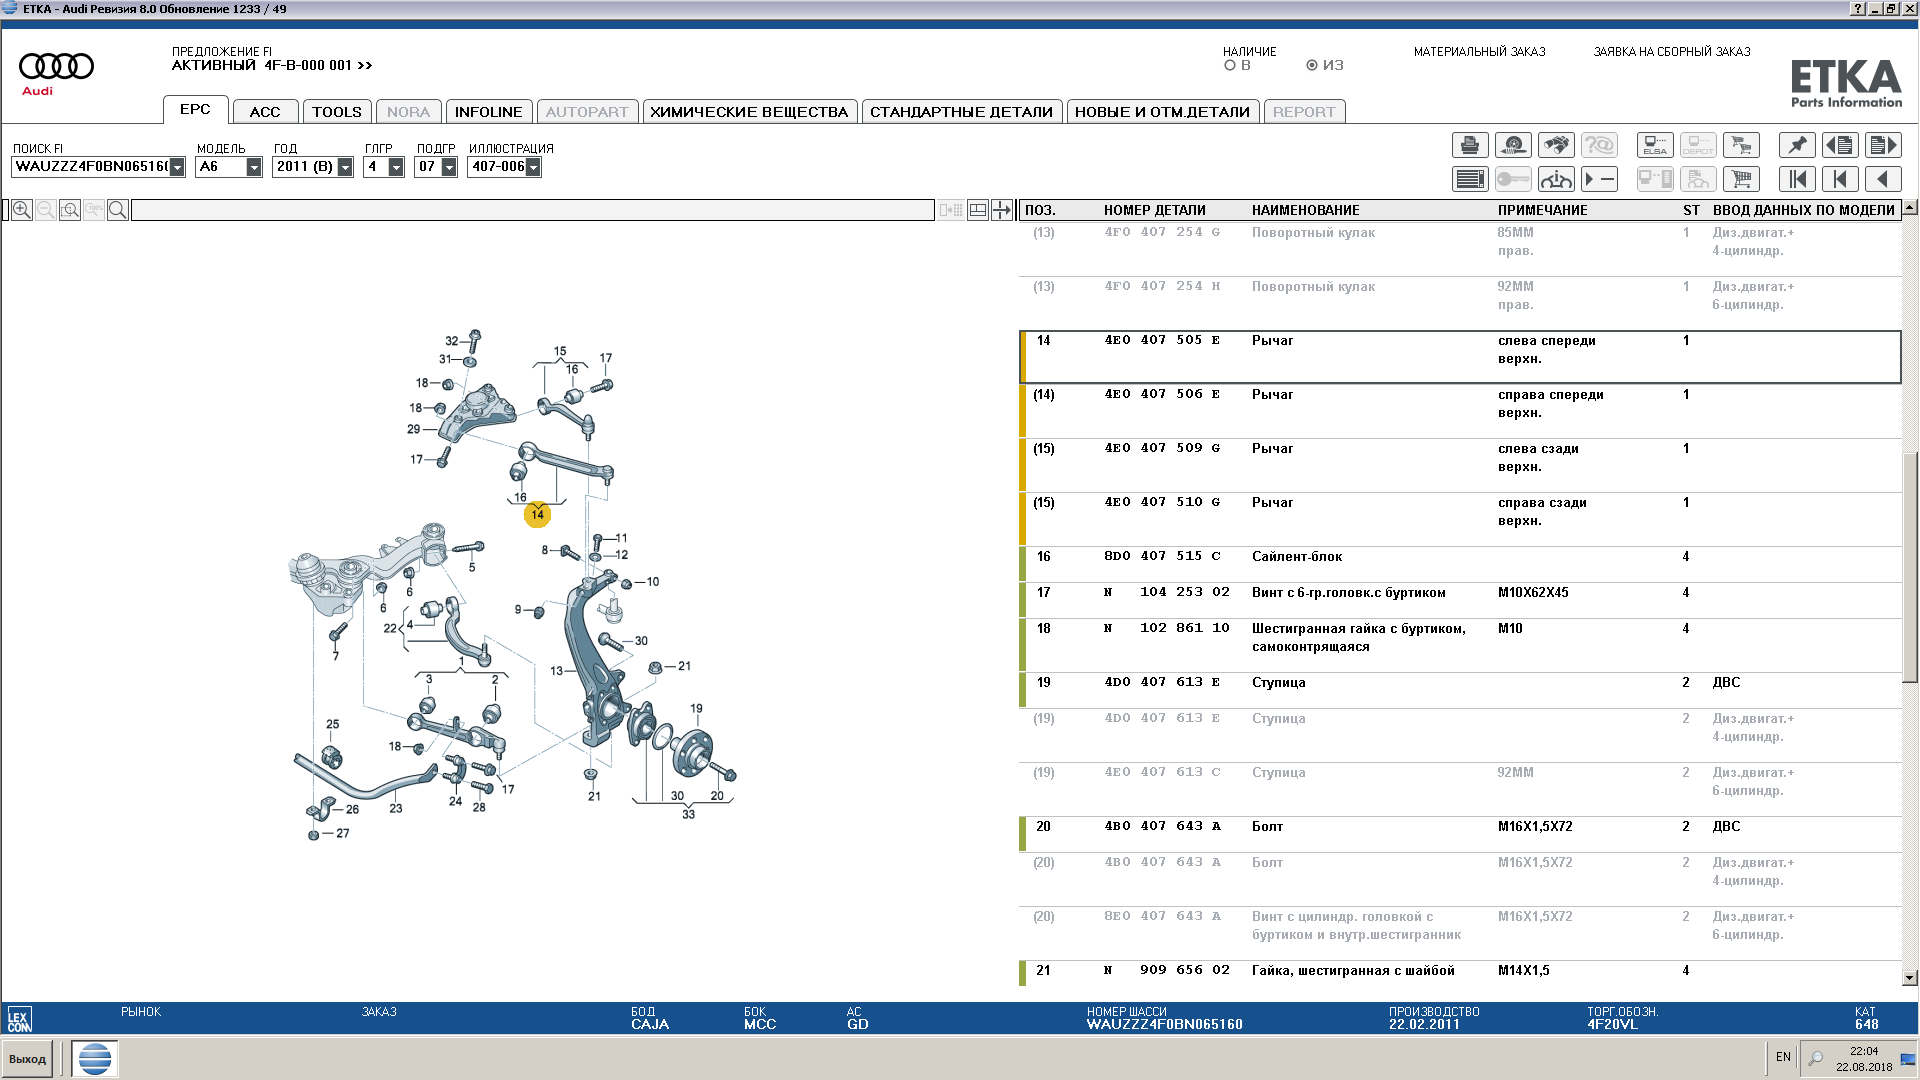Open the ГОД 2011 (B) dropdown
Image resolution: width=1920 pixels, height=1080 pixels.
(x=345, y=167)
